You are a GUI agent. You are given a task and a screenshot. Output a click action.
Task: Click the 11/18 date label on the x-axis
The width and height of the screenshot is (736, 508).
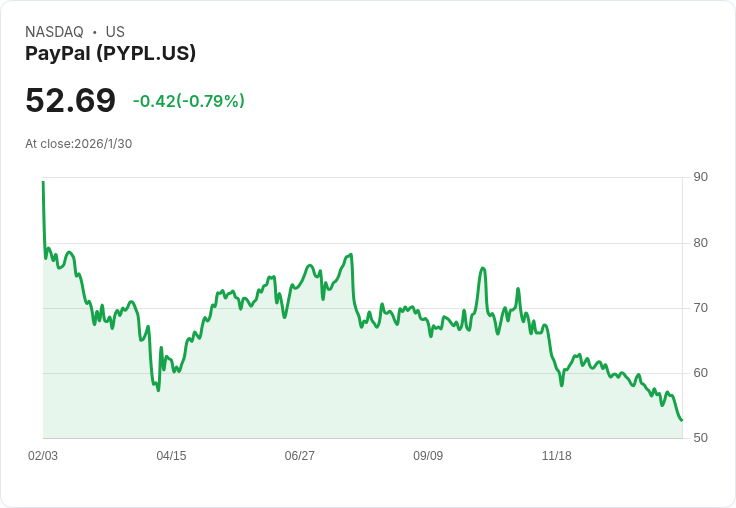click(557, 455)
